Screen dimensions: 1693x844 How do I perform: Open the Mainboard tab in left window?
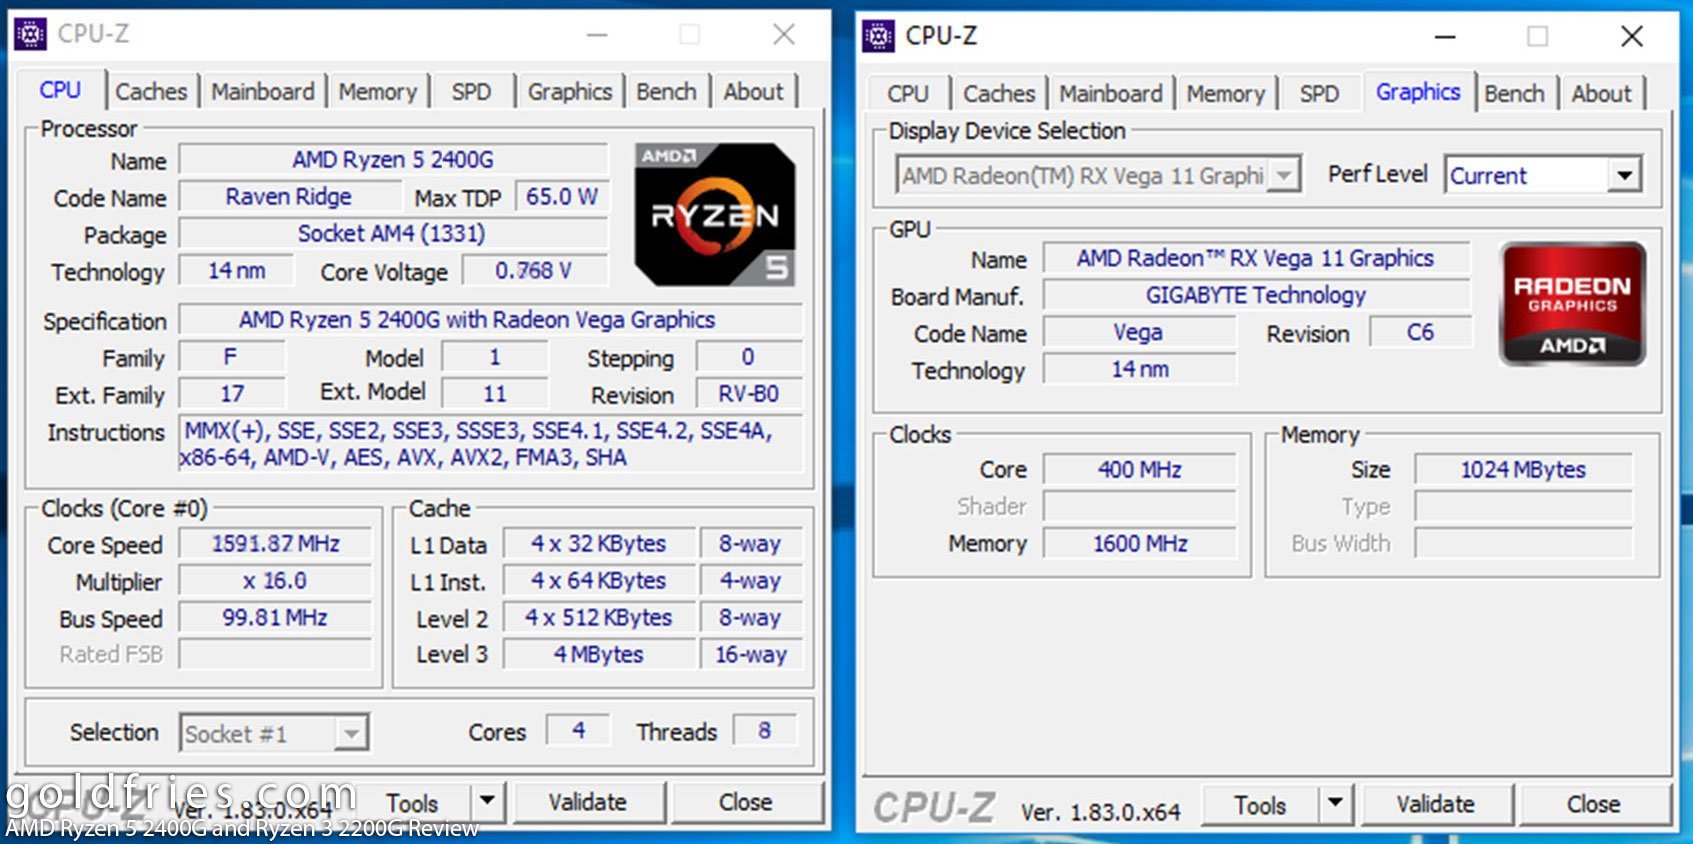(x=263, y=92)
